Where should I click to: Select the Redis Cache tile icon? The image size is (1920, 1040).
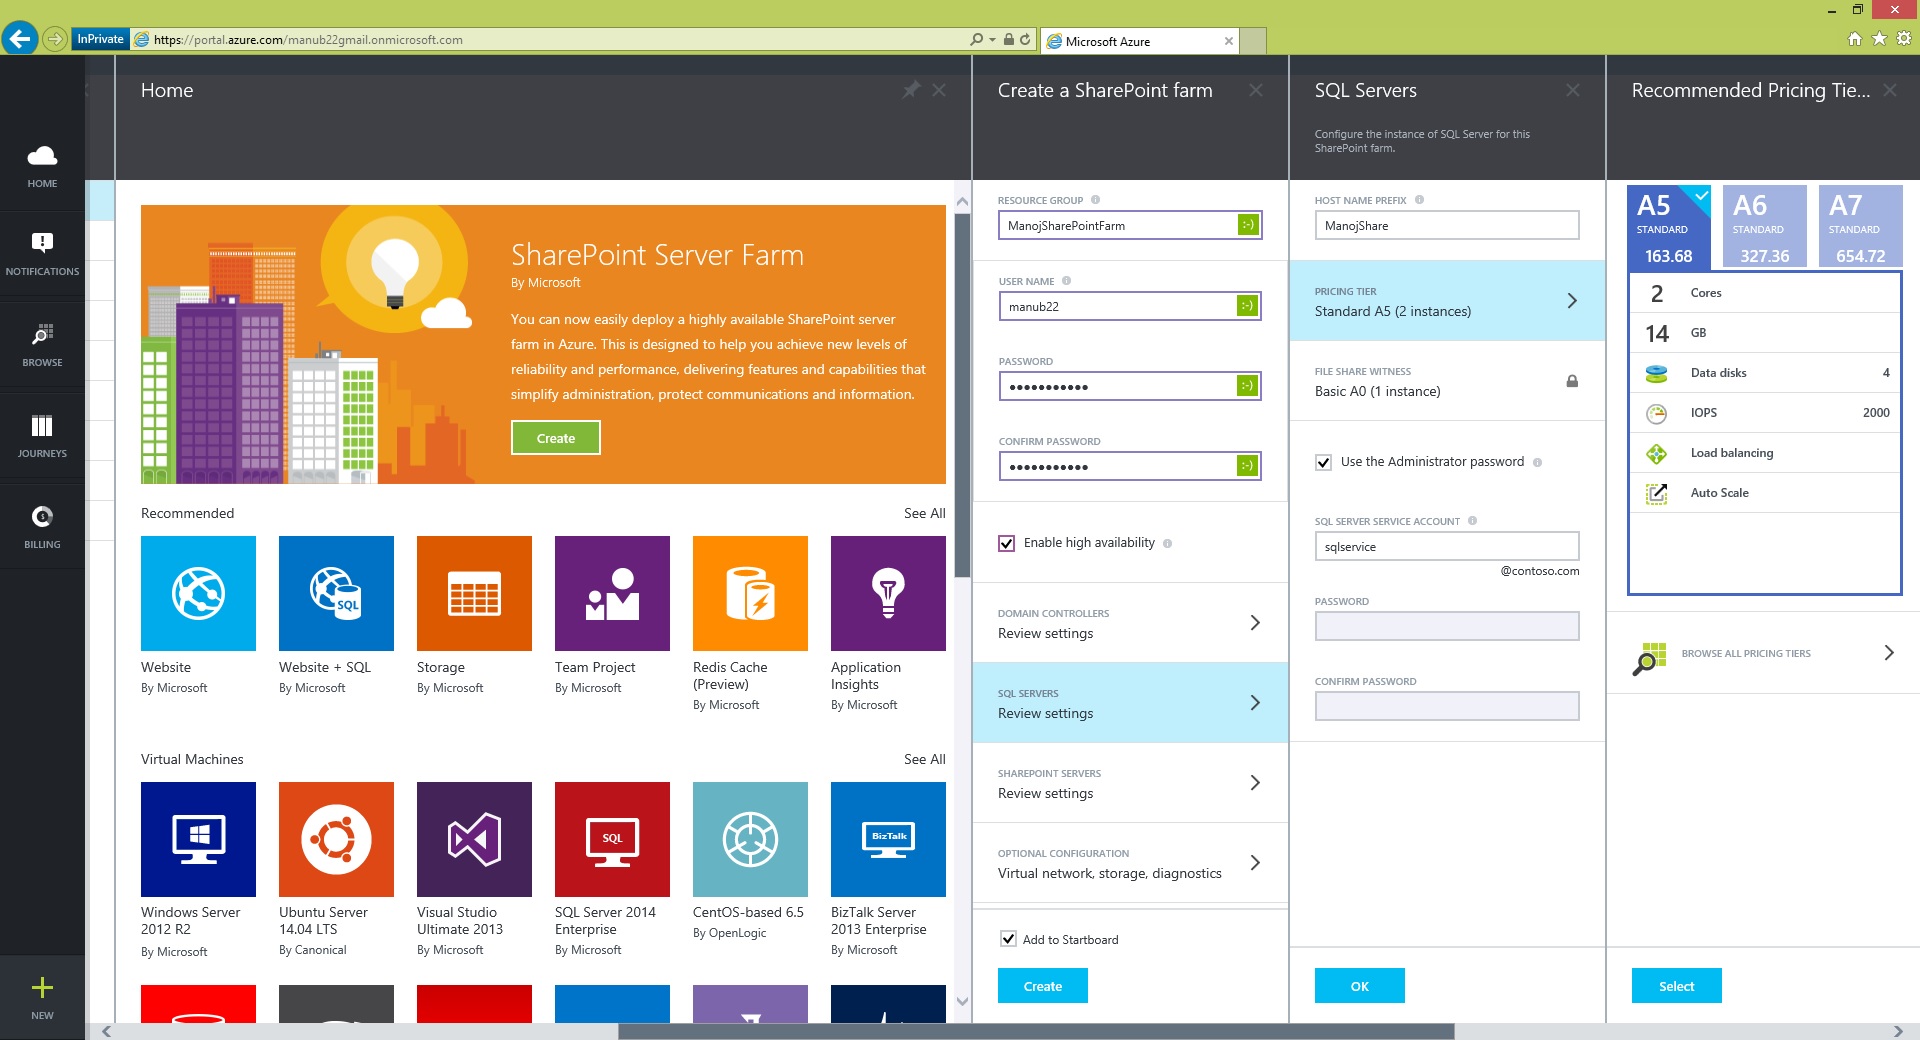coord(750,593)
